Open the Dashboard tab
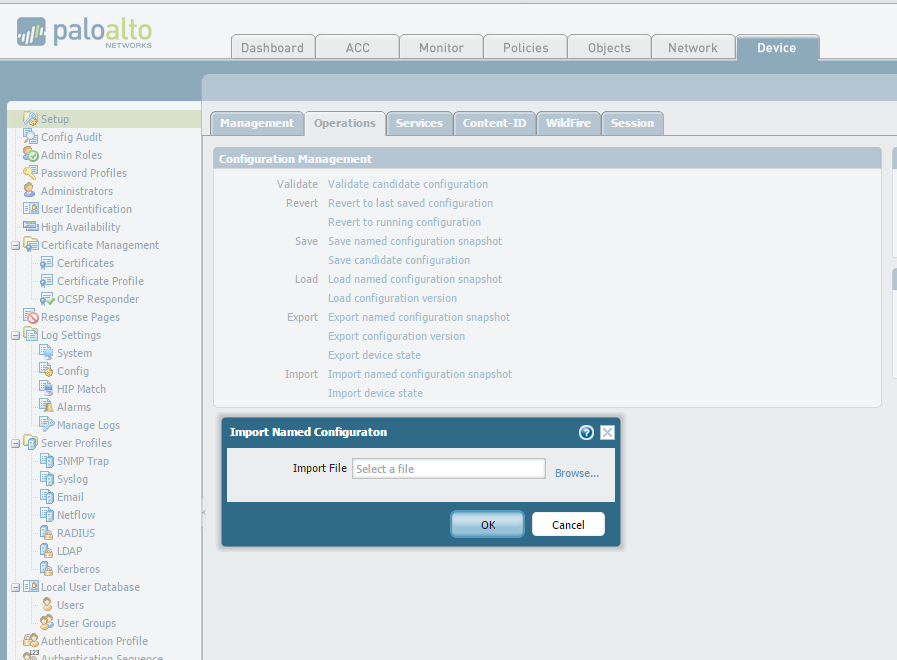The width and height of the screenshot is (897, 660). 273,47
